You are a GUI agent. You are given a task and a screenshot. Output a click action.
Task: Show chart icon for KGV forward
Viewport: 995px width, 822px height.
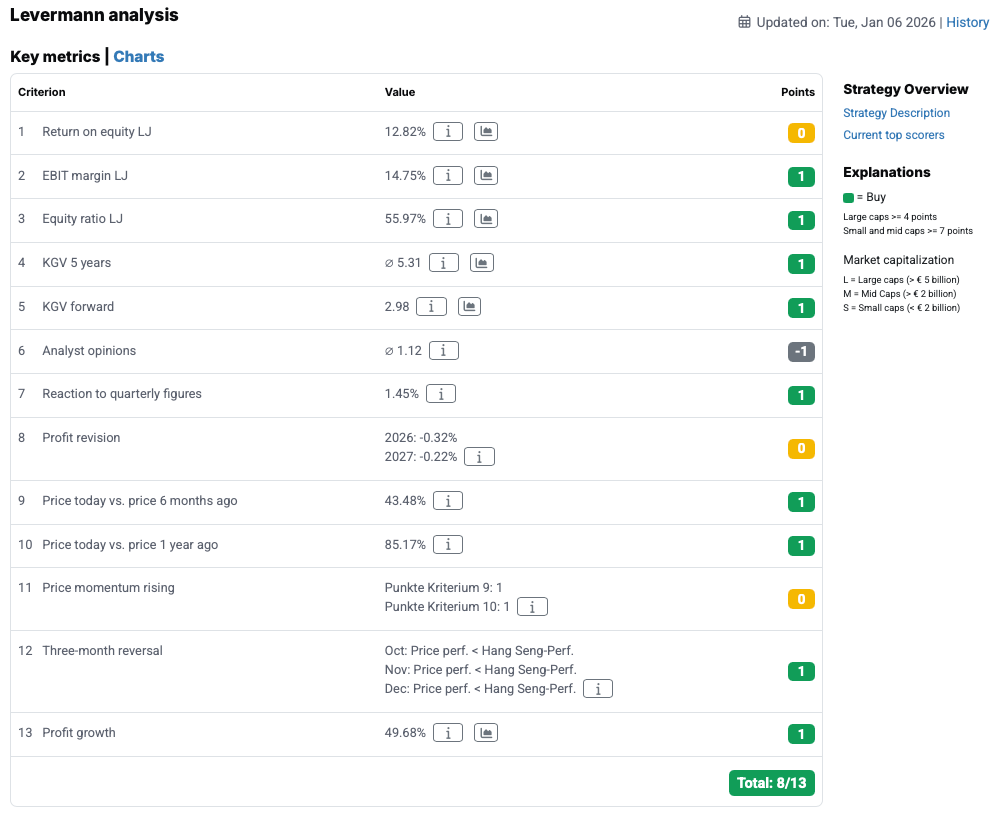click(x=469, y=306)
